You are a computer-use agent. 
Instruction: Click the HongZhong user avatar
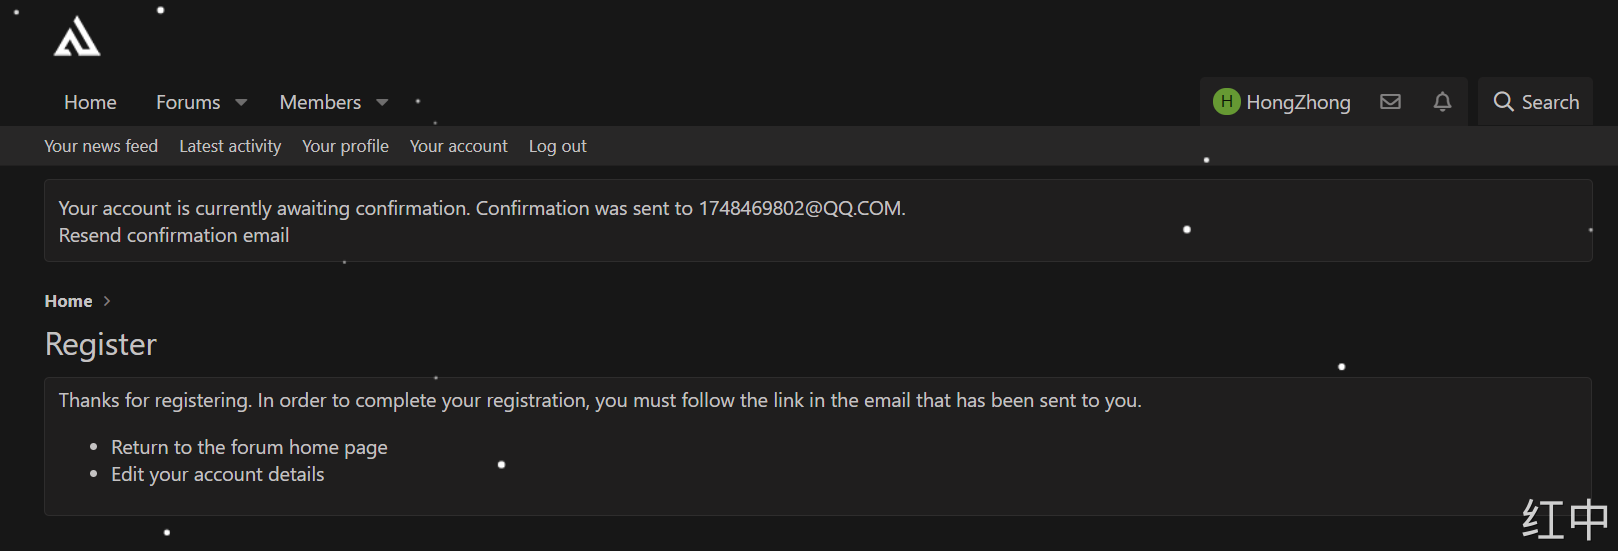(x=1226, y=102)
